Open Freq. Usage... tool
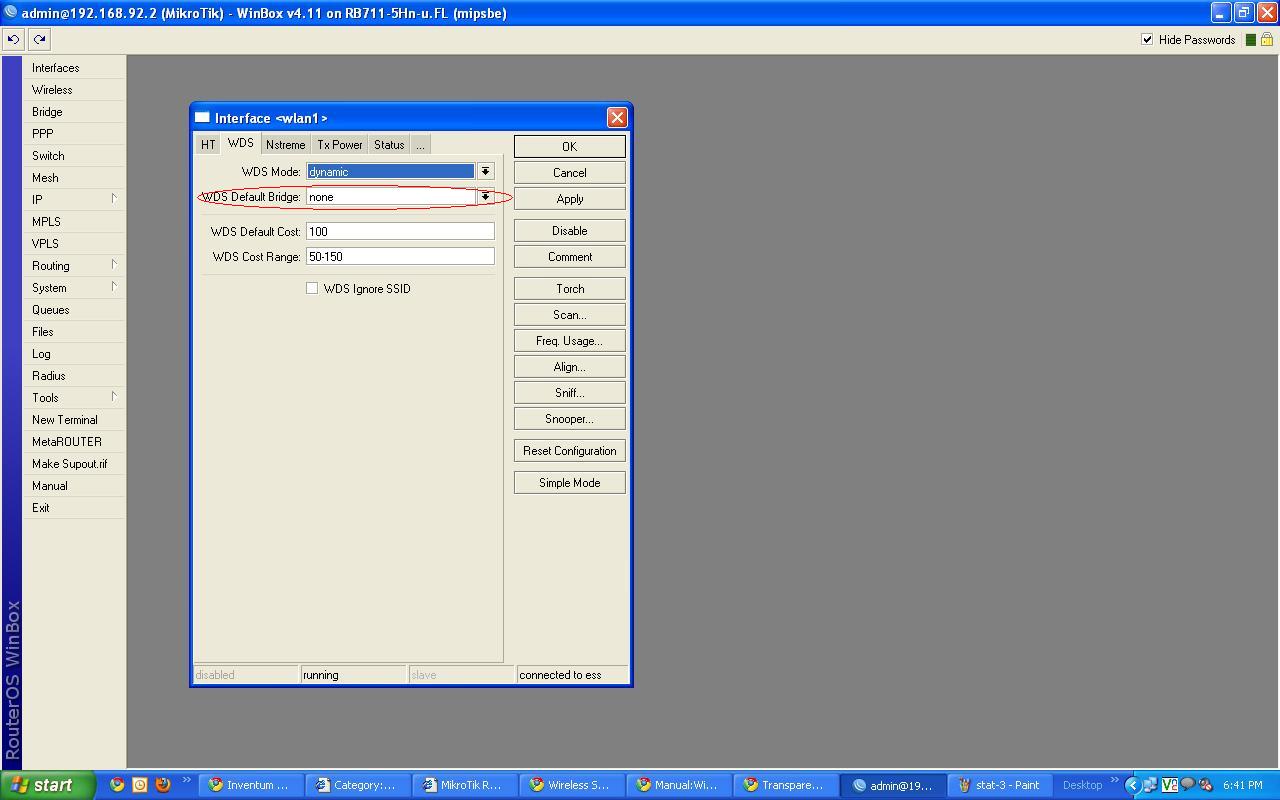The height and width of the screenshot is (800, 1280). (x=570, y=341)
